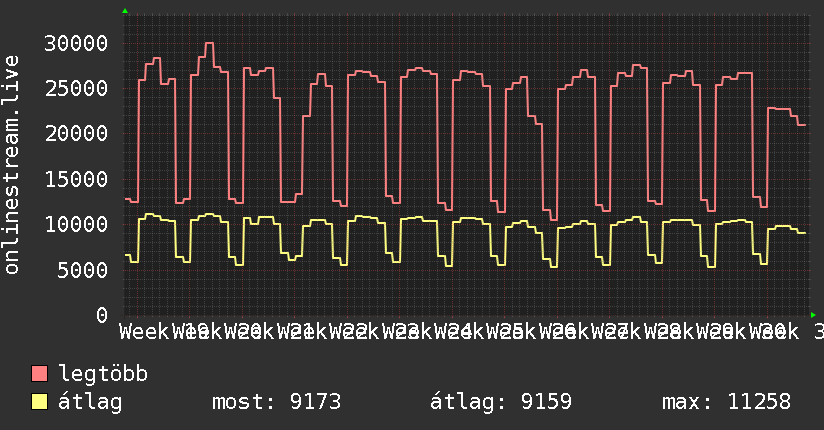Click the 'most: 9173' value
The width and height of the screenshot is (824, 430).
[276, 402]
